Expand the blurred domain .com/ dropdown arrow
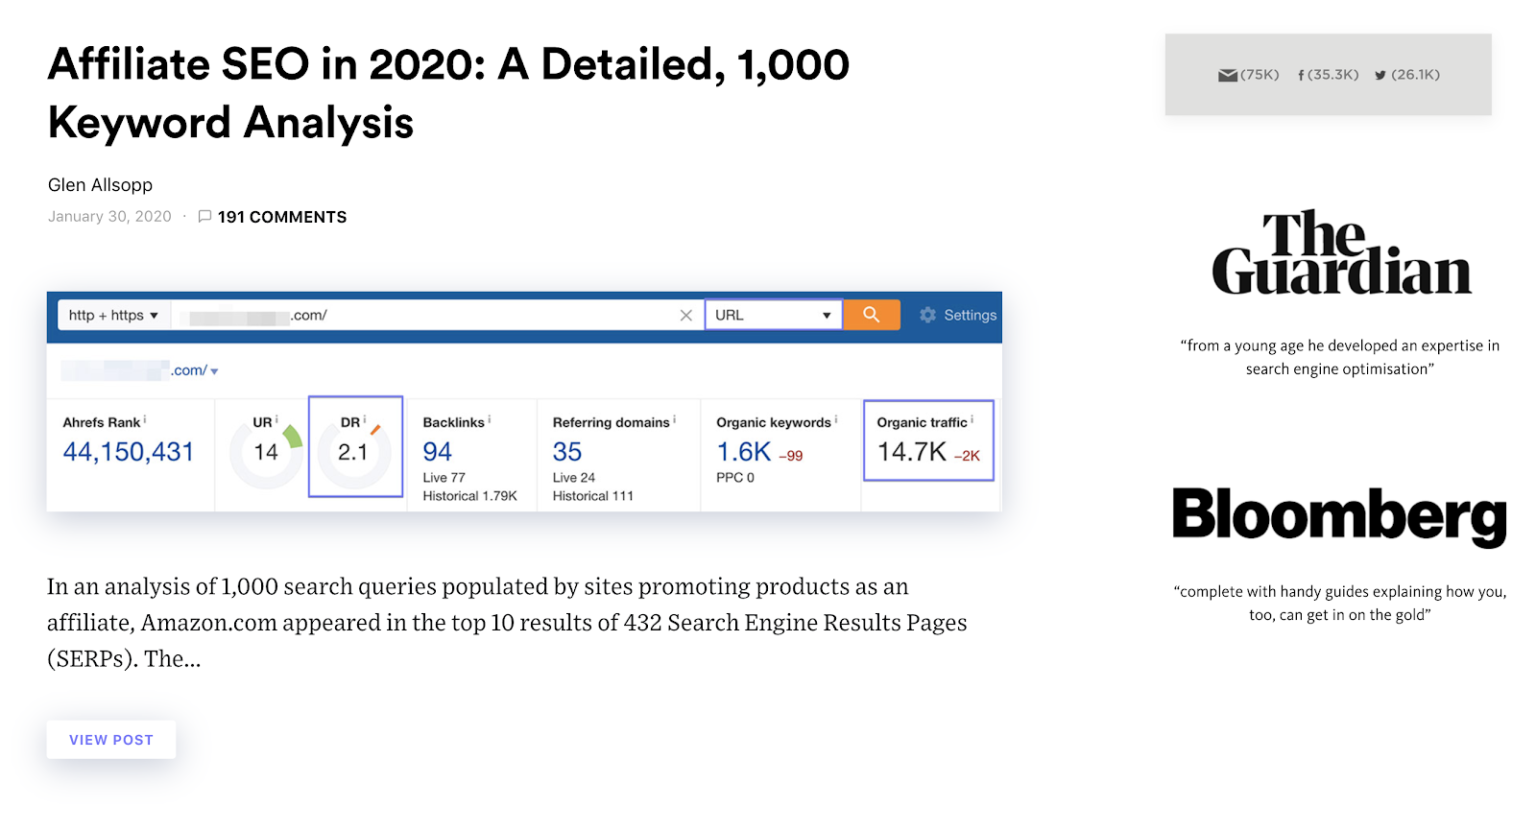The image size is (1536, 831). [214, 371]
